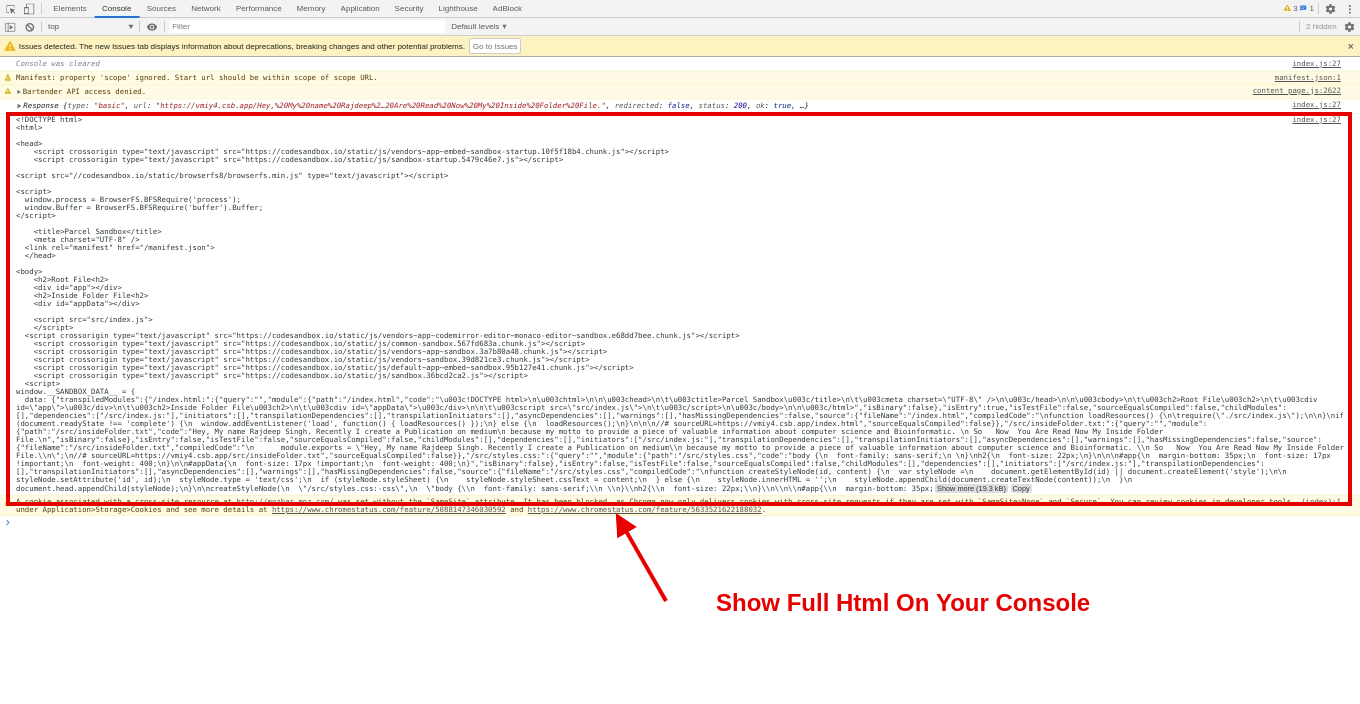The height and width of the screenshot is (704, 1360).
Task: Expand the Response object log entry
Action: (x=18, y=104)
